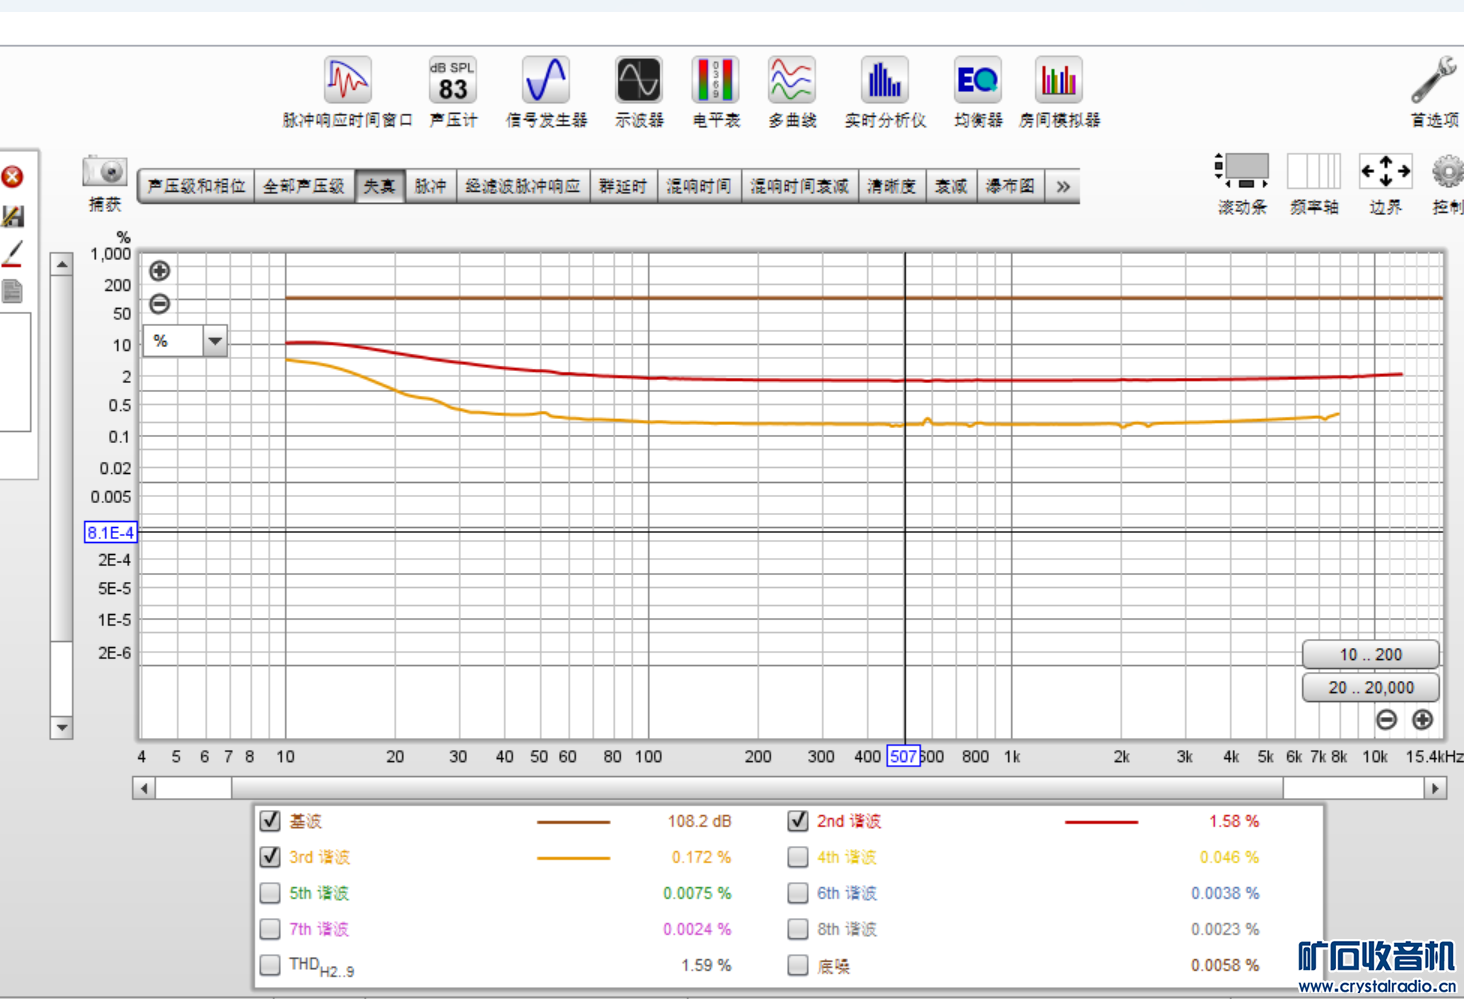Open the level meters (电平表) icon
Screen dimensions: 1464x999
point(716,81)
